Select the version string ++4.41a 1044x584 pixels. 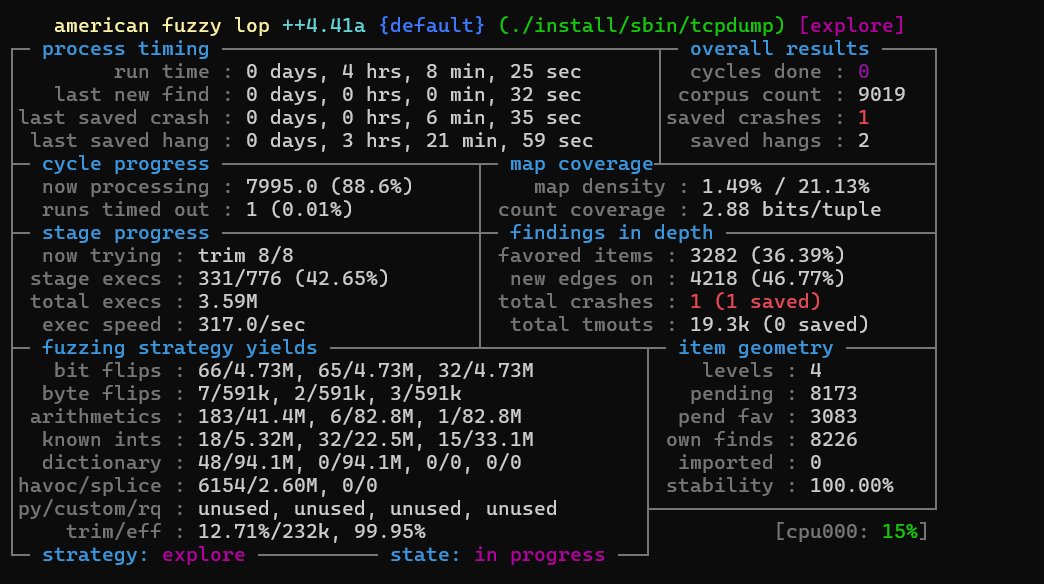[324, 26]
